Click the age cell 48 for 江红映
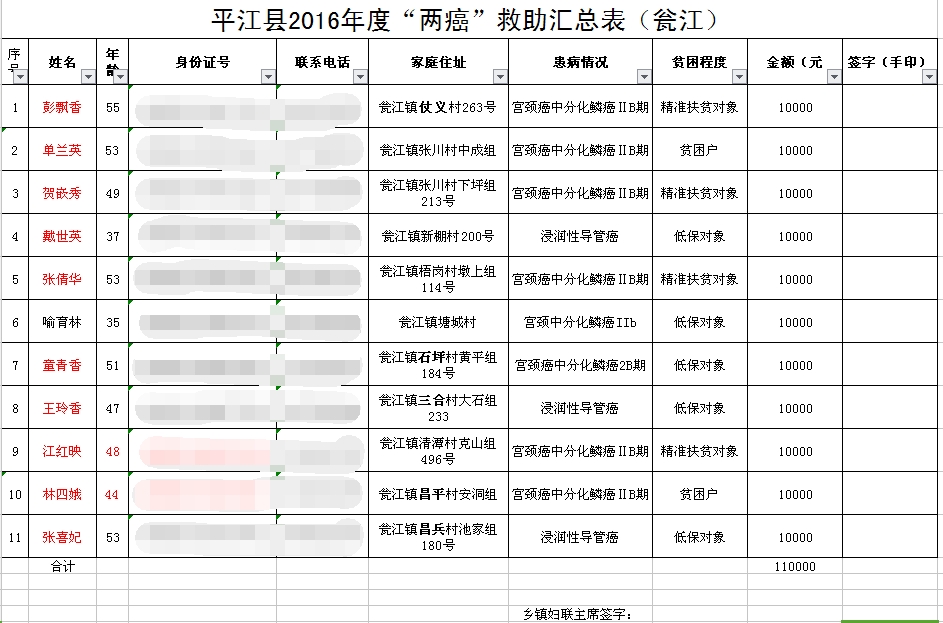Screen dimensions: 943x623 pyautogui.click(x=112, y=452)
